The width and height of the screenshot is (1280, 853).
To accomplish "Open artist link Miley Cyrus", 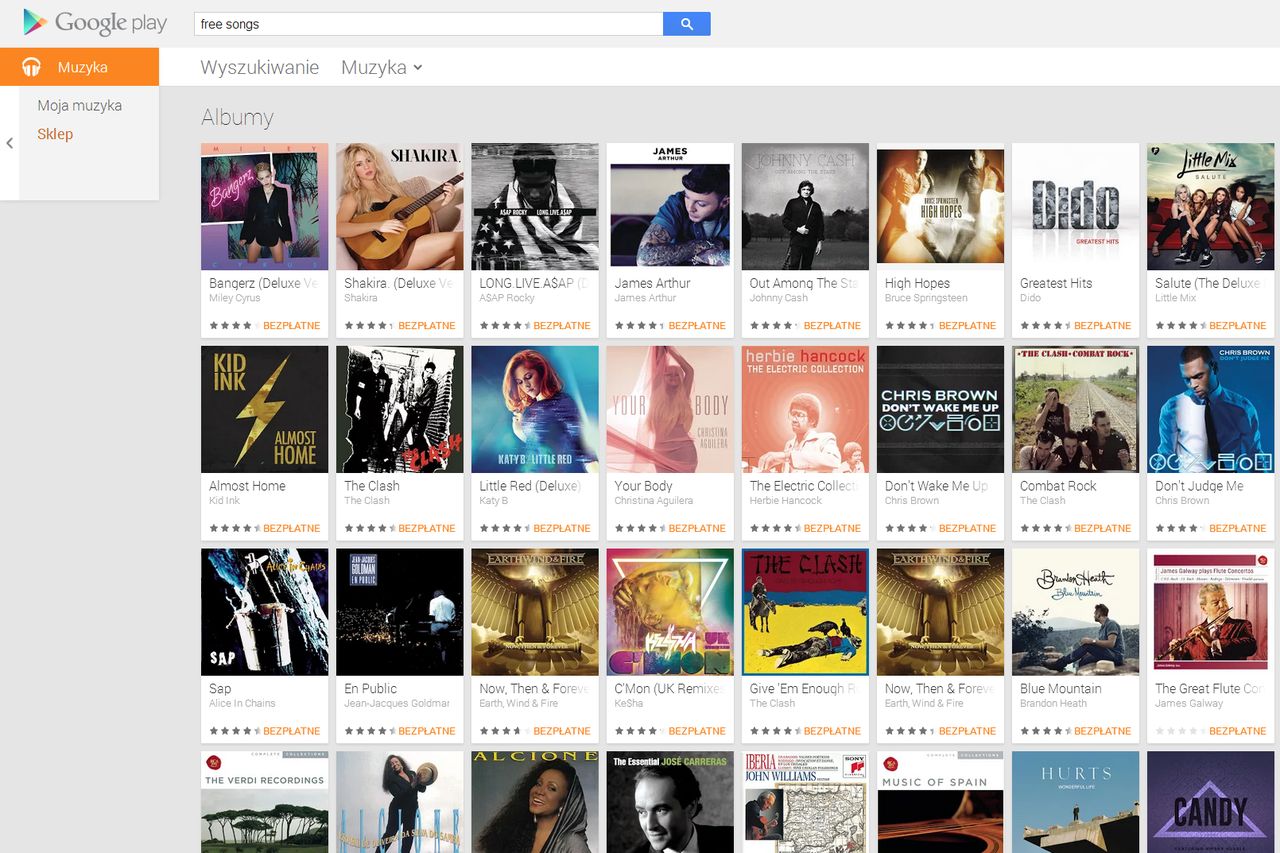I will pyautogui.click(x=235, y=298).
